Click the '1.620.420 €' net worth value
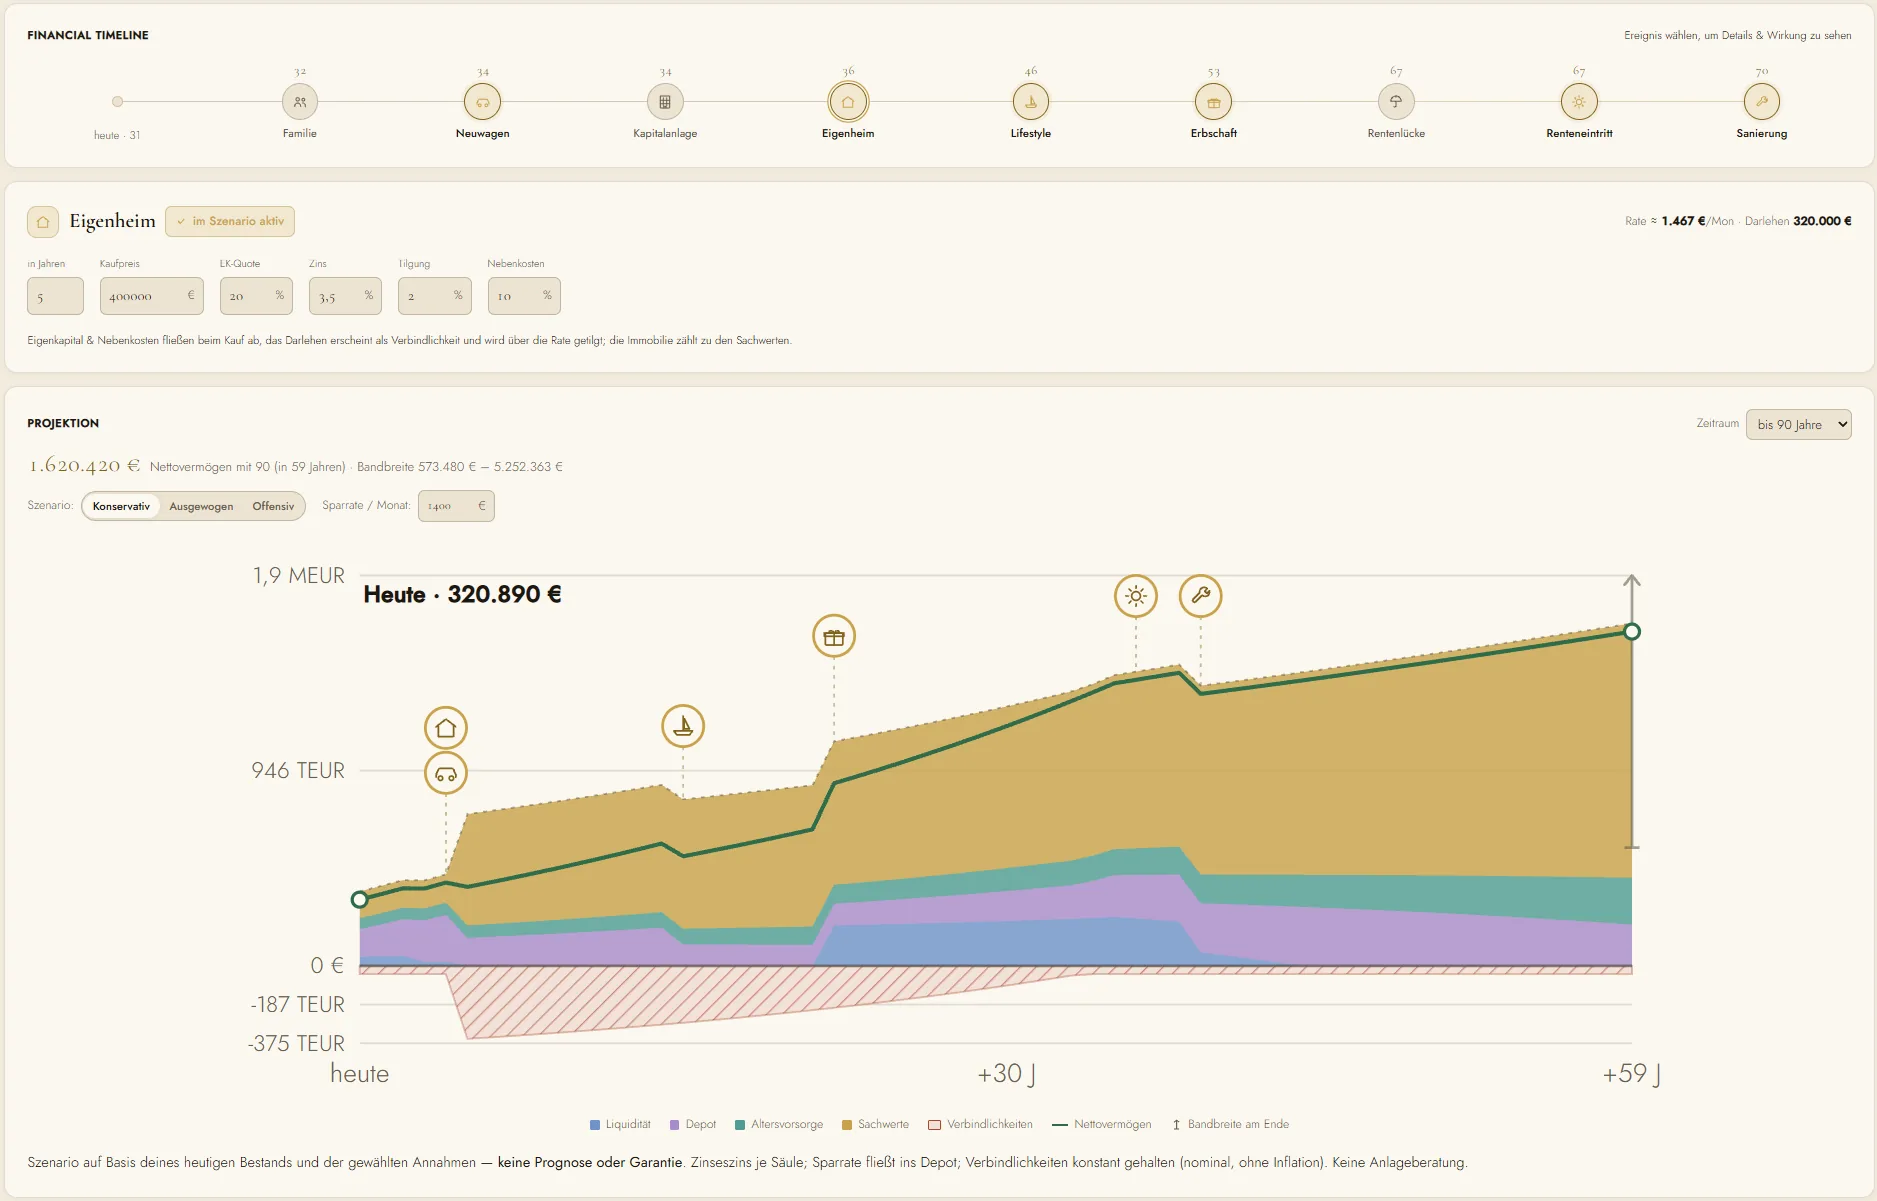The width and height of the screenshot is (1877, 1201). coord(84,466)
